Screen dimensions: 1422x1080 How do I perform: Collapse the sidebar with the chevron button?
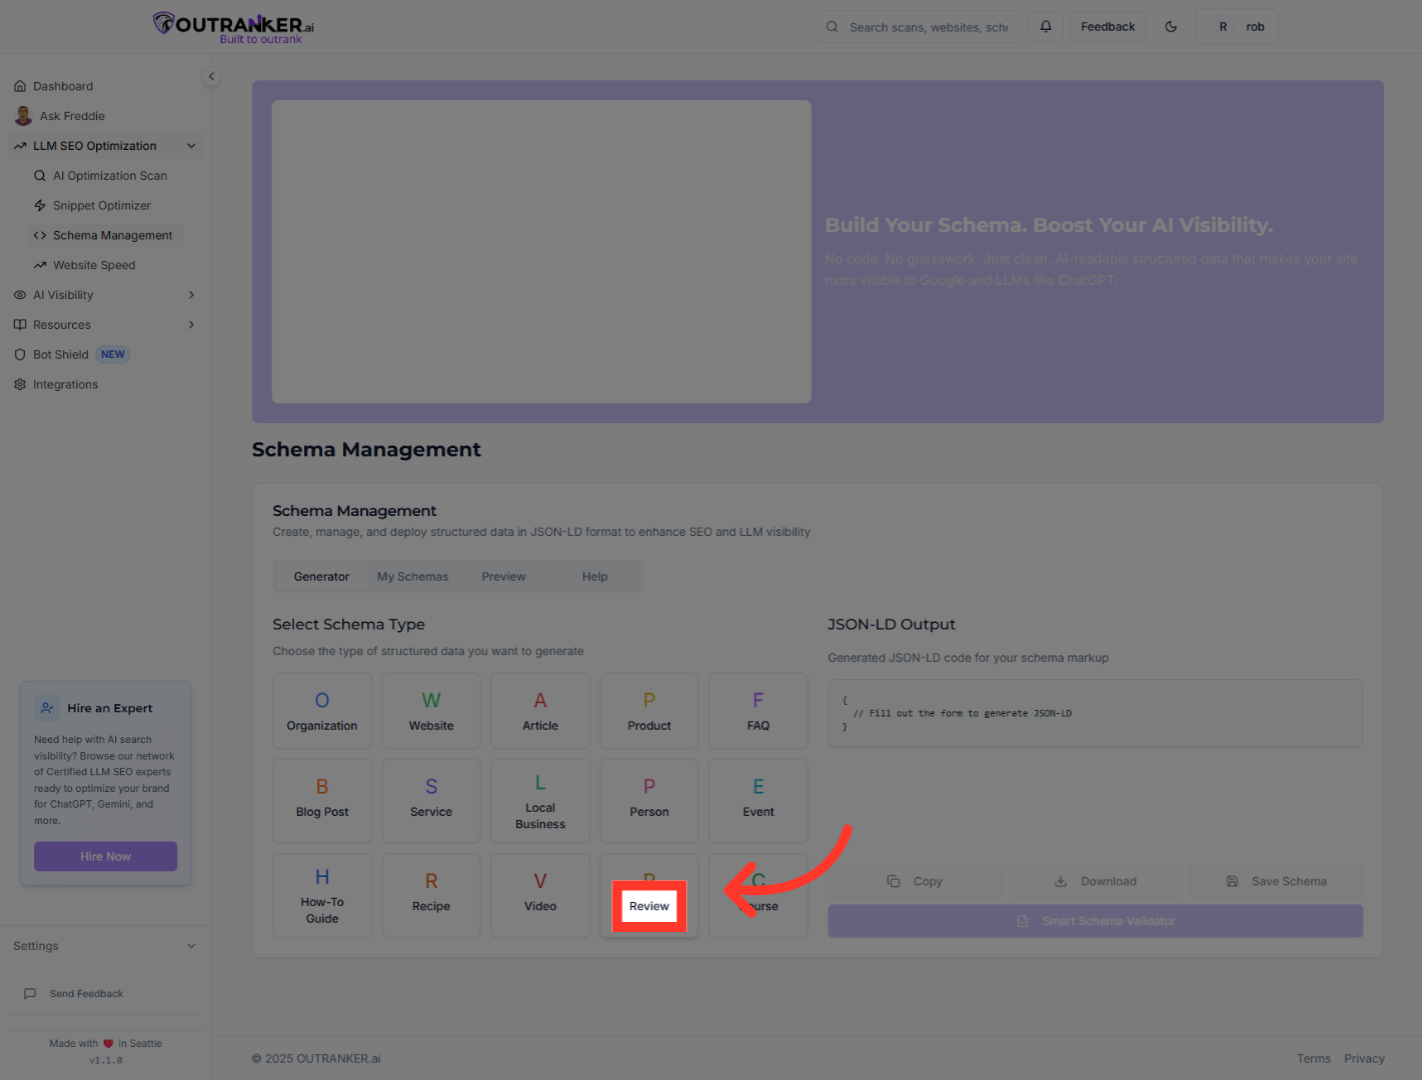coord(211,76)
